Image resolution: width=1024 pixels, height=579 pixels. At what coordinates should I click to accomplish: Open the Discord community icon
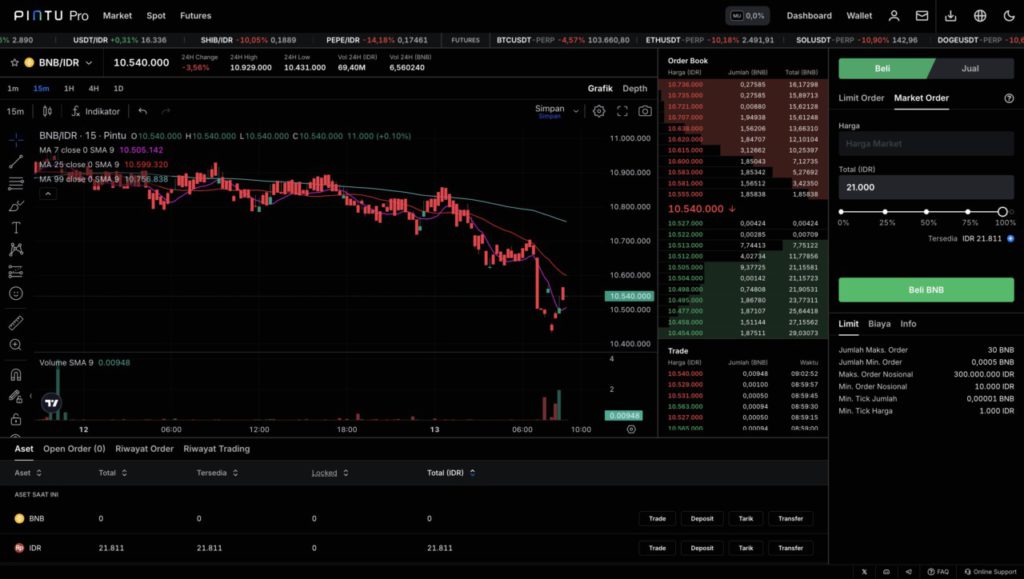click(x=886, y=572)
